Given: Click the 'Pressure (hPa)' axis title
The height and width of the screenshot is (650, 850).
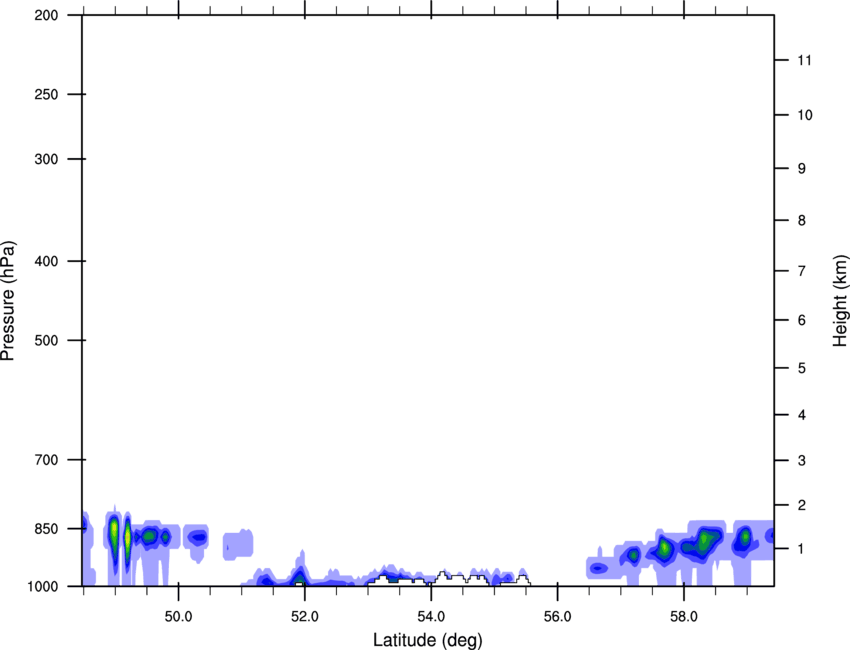Looking at the screenshot, I should 8,301.
